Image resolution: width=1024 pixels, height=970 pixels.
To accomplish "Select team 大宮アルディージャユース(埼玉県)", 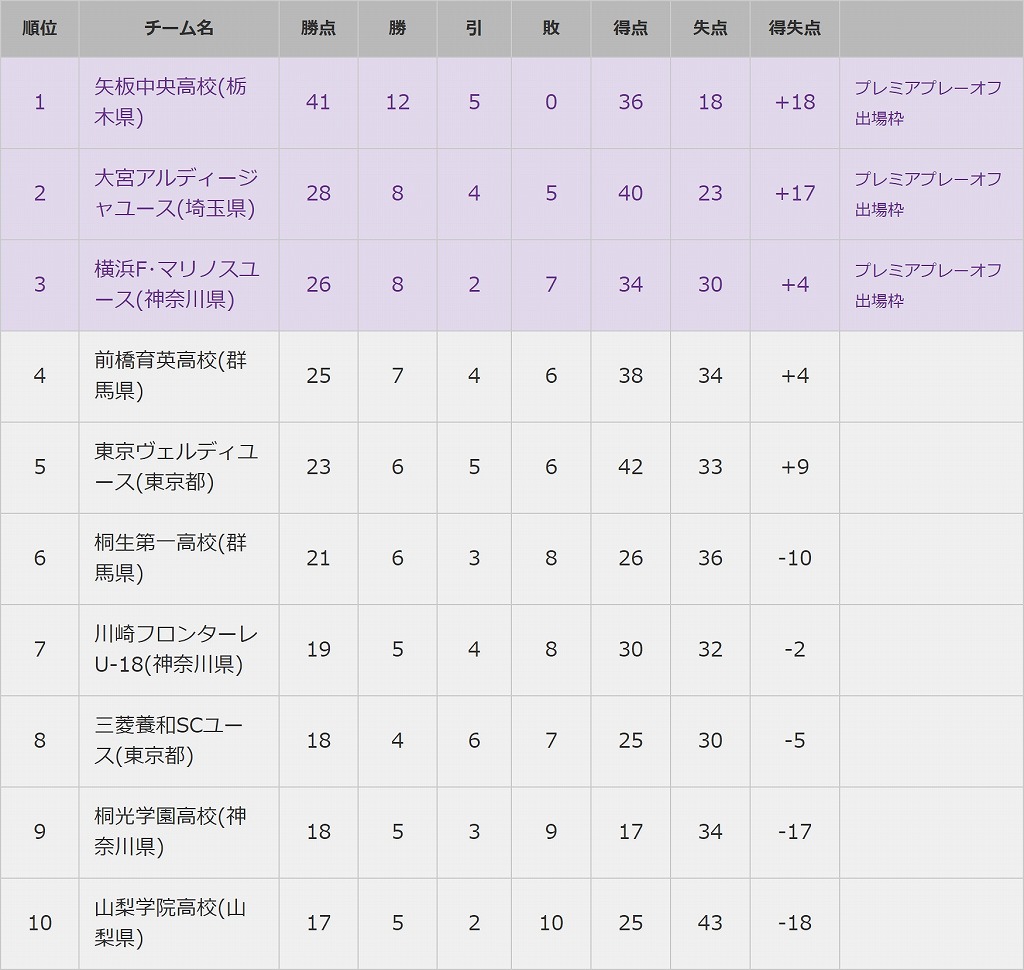I will pyautogui.click(x=176, y=193).
